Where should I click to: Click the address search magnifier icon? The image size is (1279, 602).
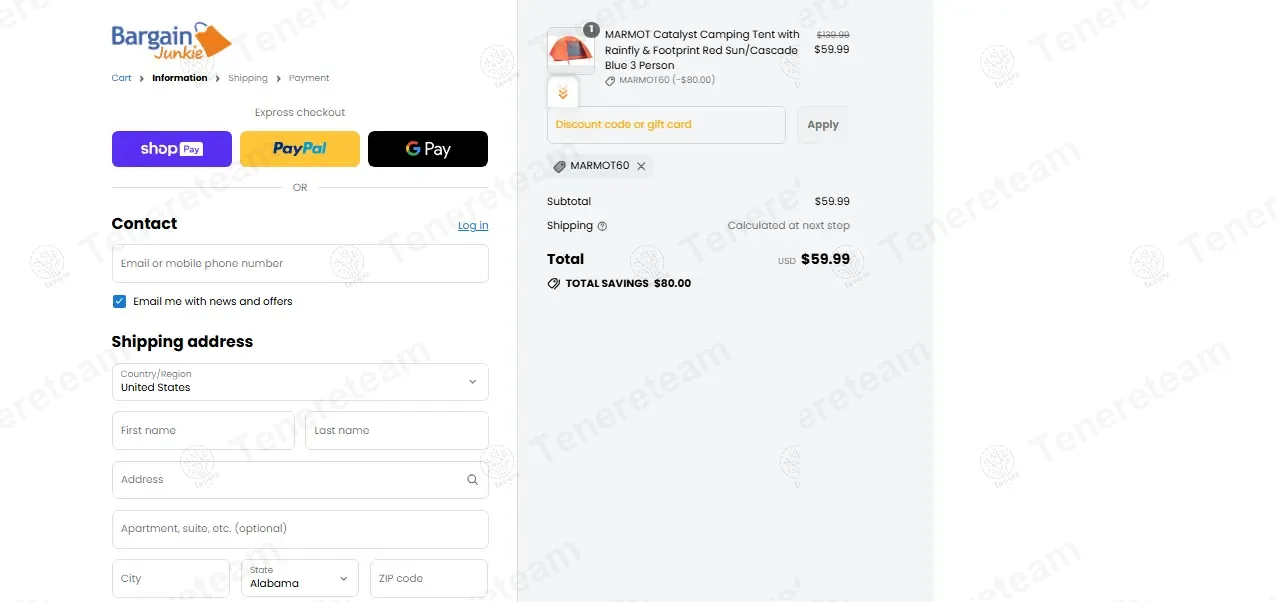[x=472, y=480]
